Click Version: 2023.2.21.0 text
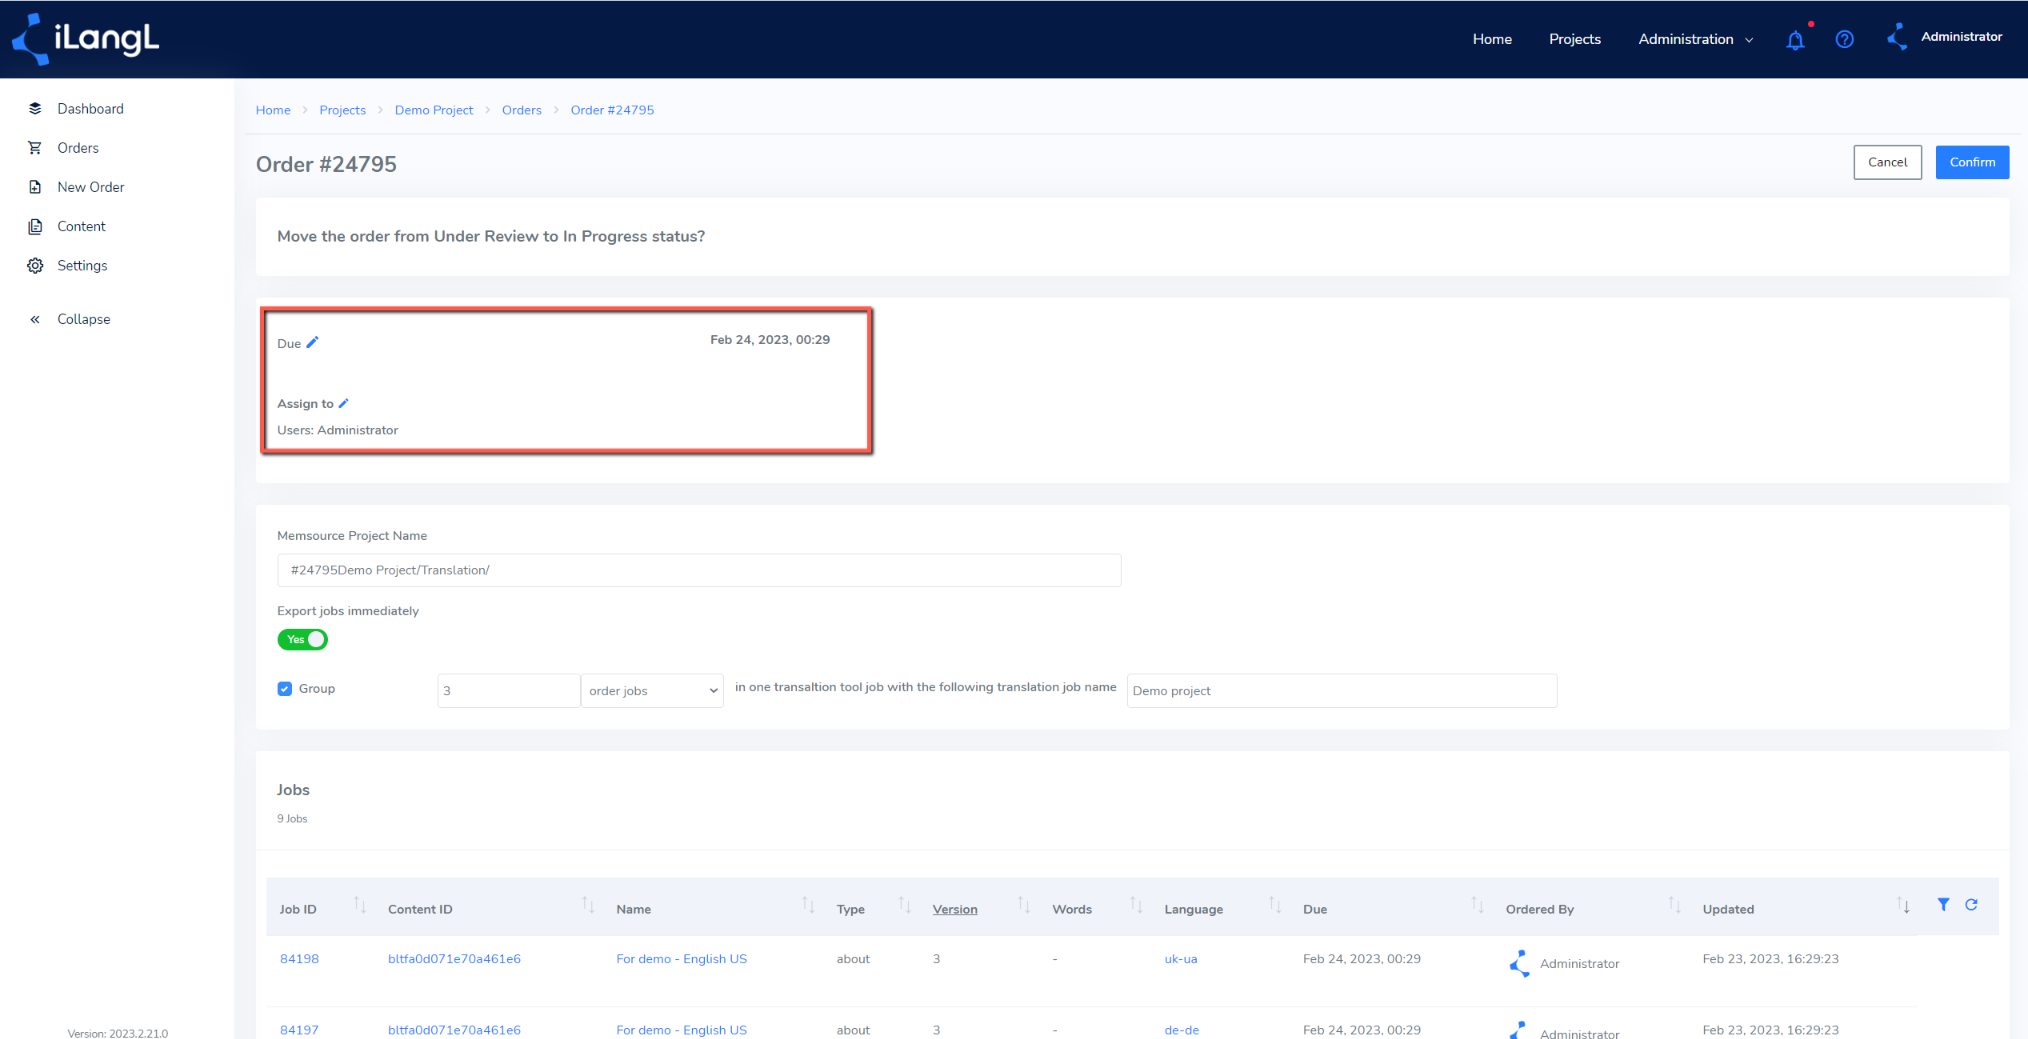2028x1039 pixels. point(118,1033)
